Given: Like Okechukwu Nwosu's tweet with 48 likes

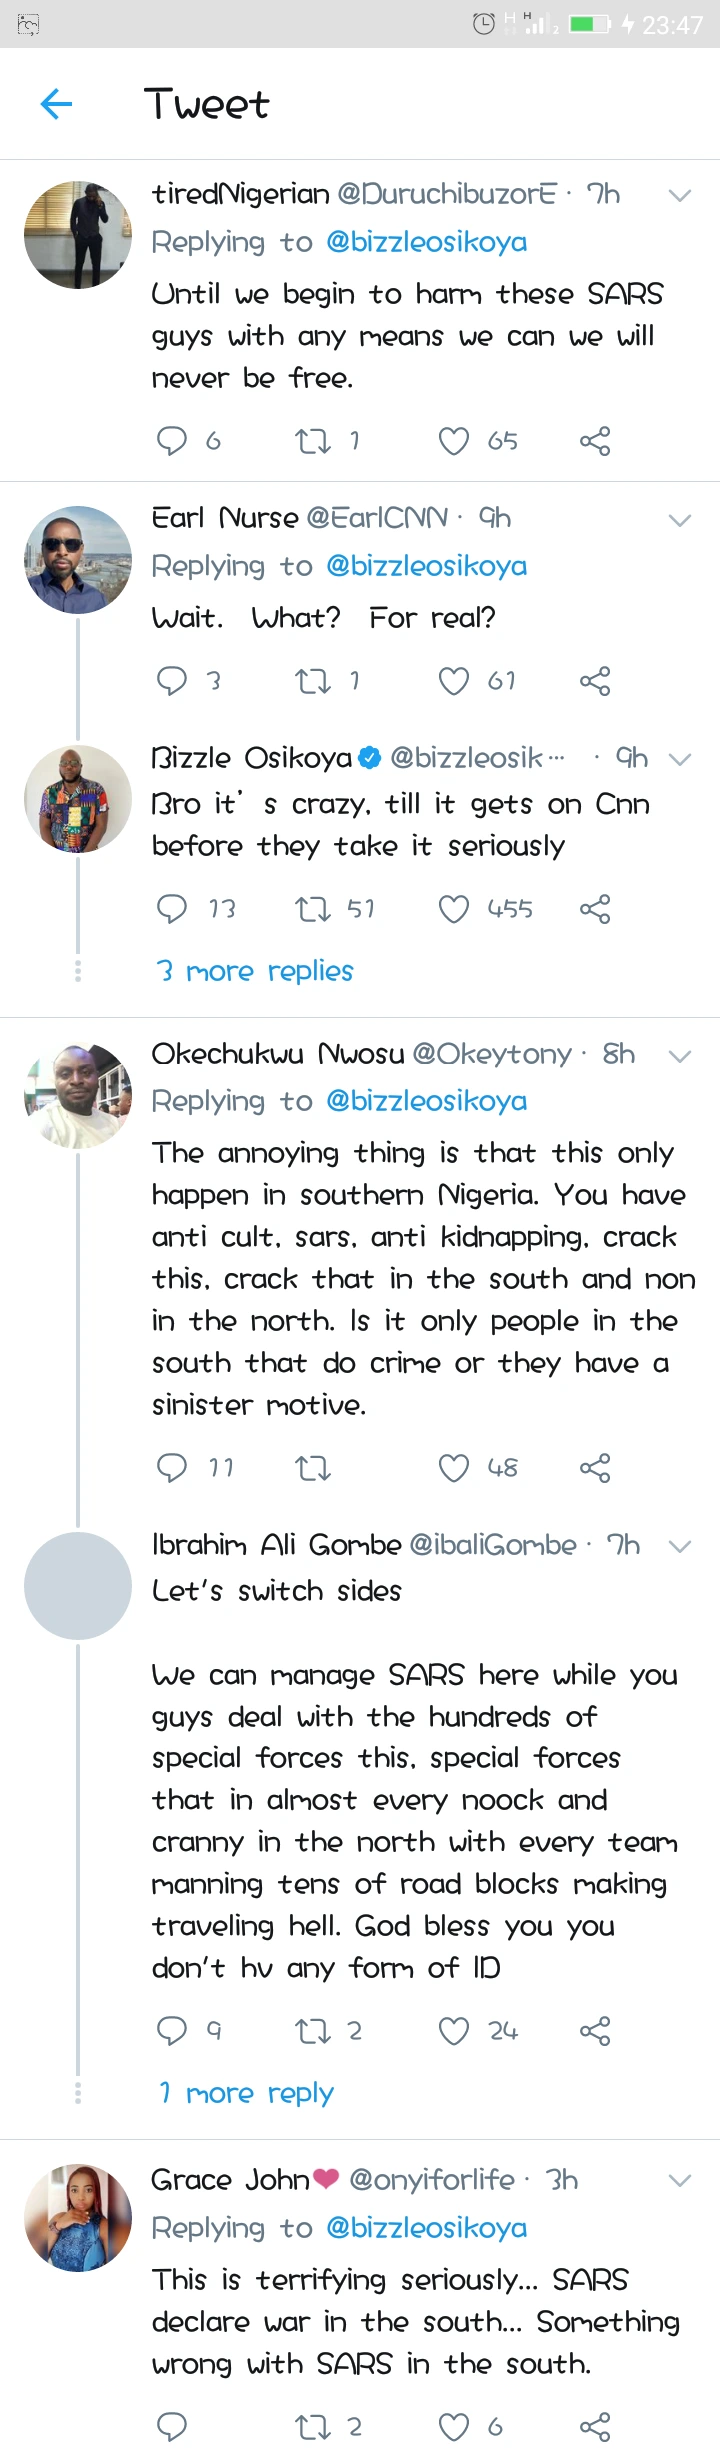Looking at the screenshot, I should click(454, 1468).
